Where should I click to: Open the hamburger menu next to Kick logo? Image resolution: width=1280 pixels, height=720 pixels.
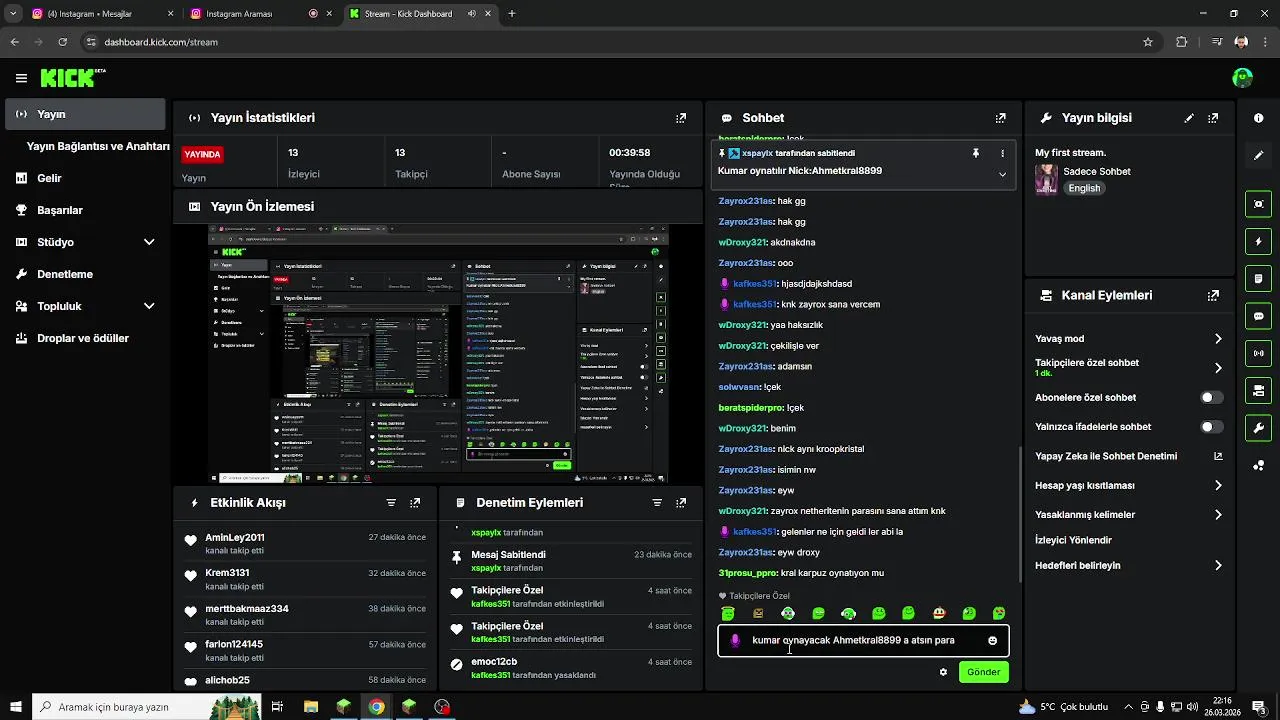pos(21,78)
